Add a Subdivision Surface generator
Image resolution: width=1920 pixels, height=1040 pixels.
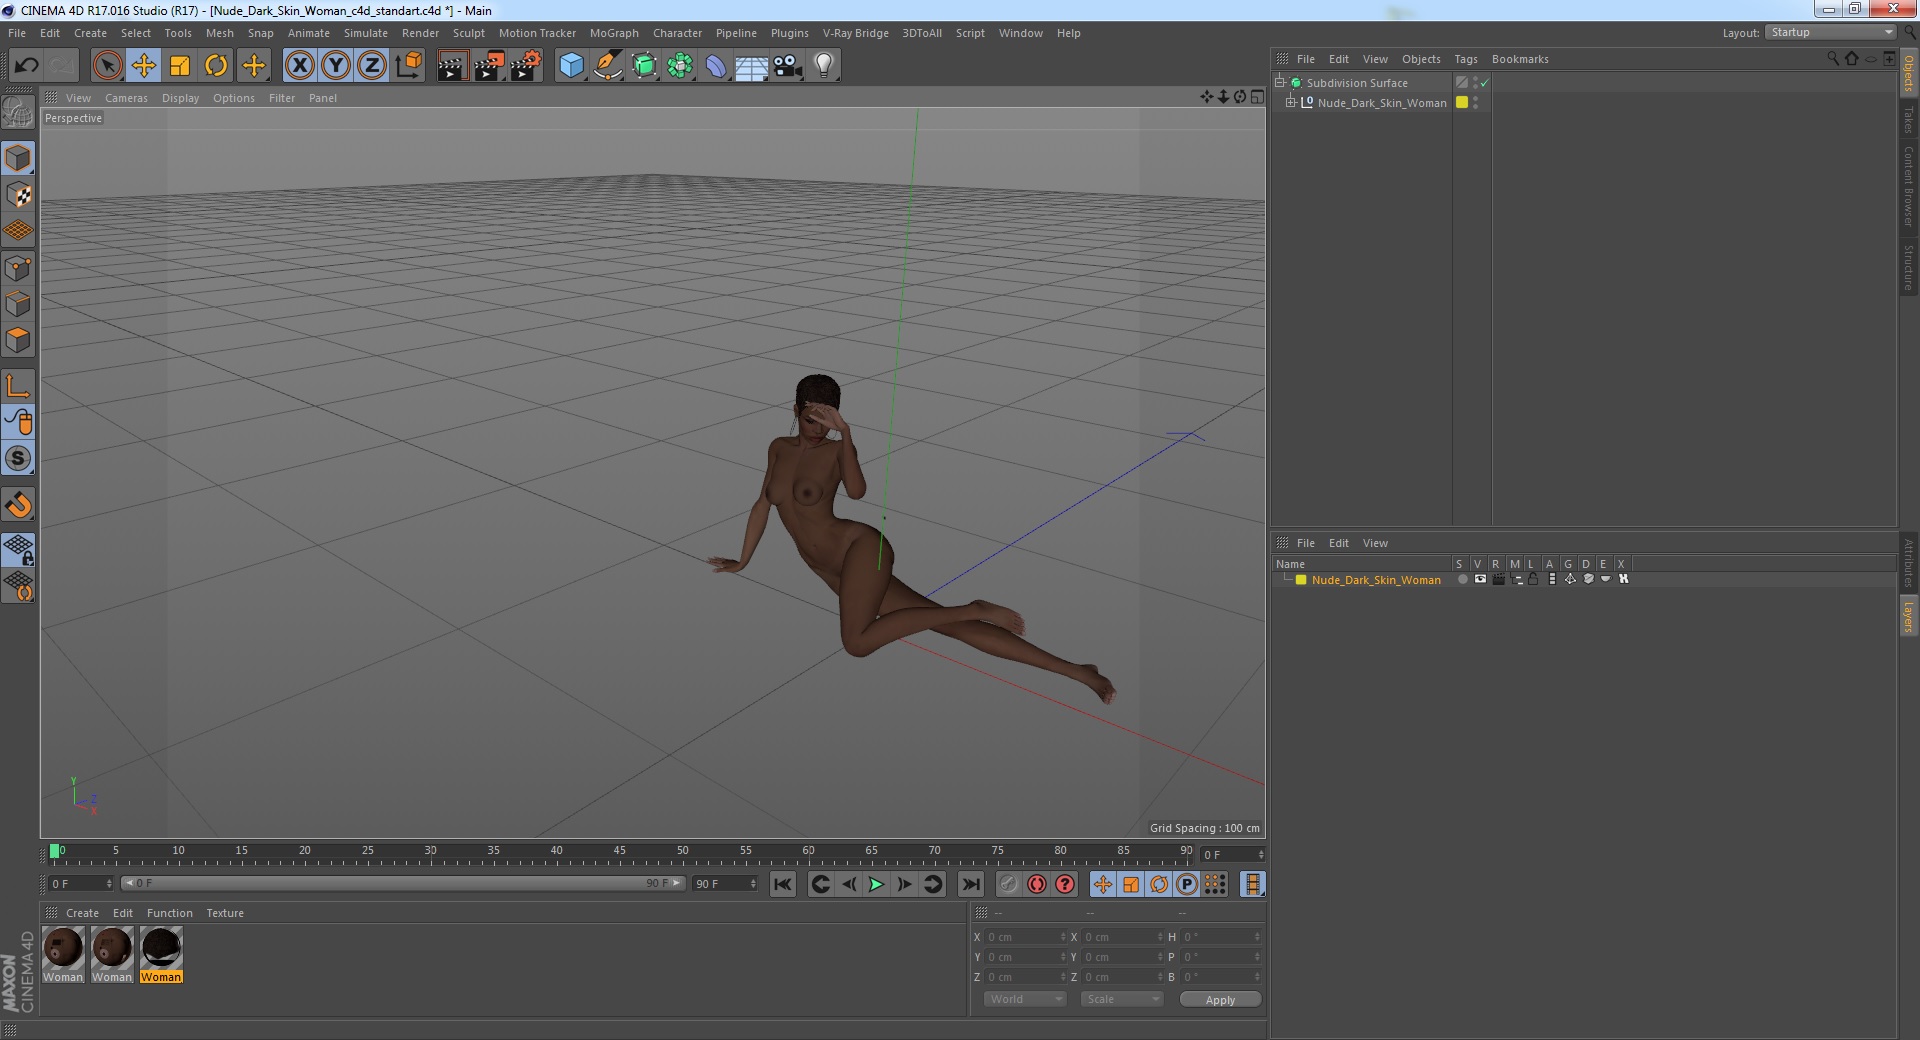(x=644, y=66)
